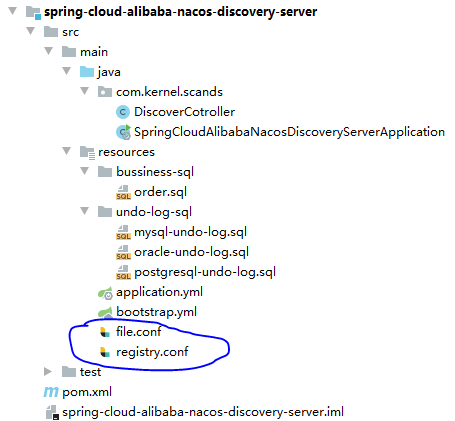This screenshot has width=455, height=421.
Task: Select the bussiness-sql folder label
Action: tap(155, 173)
